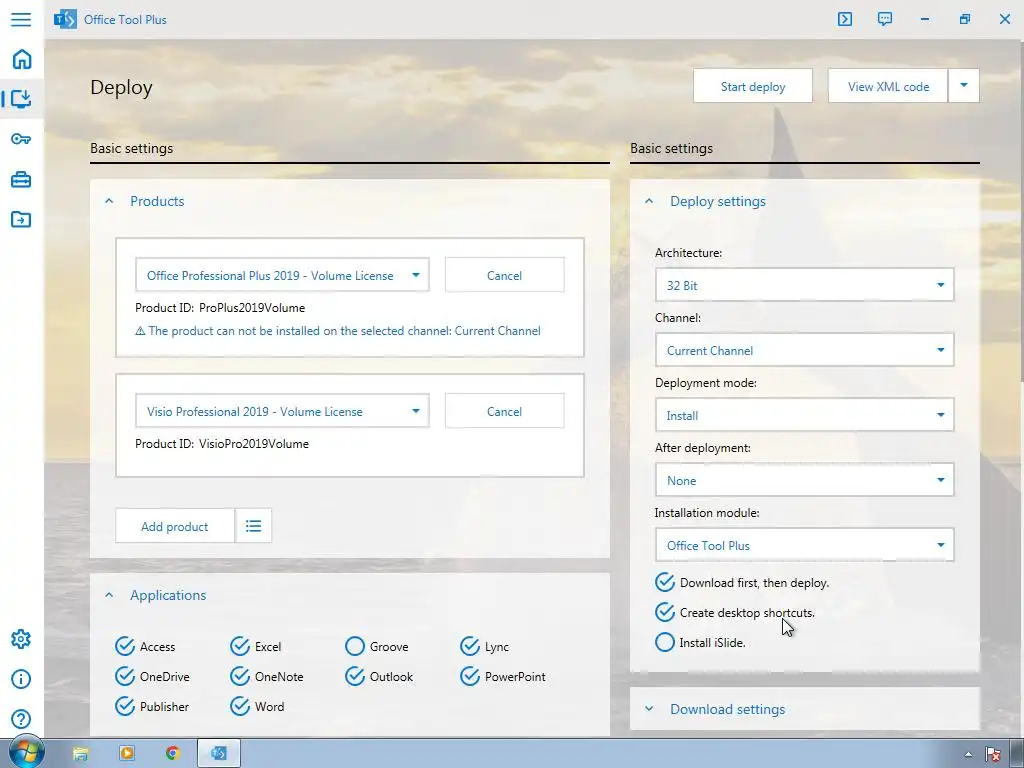Screen dimensions: 1024x768
Task: Open Office Professional Plus 2019 product dropdown
Action: (x=282, y=275)
